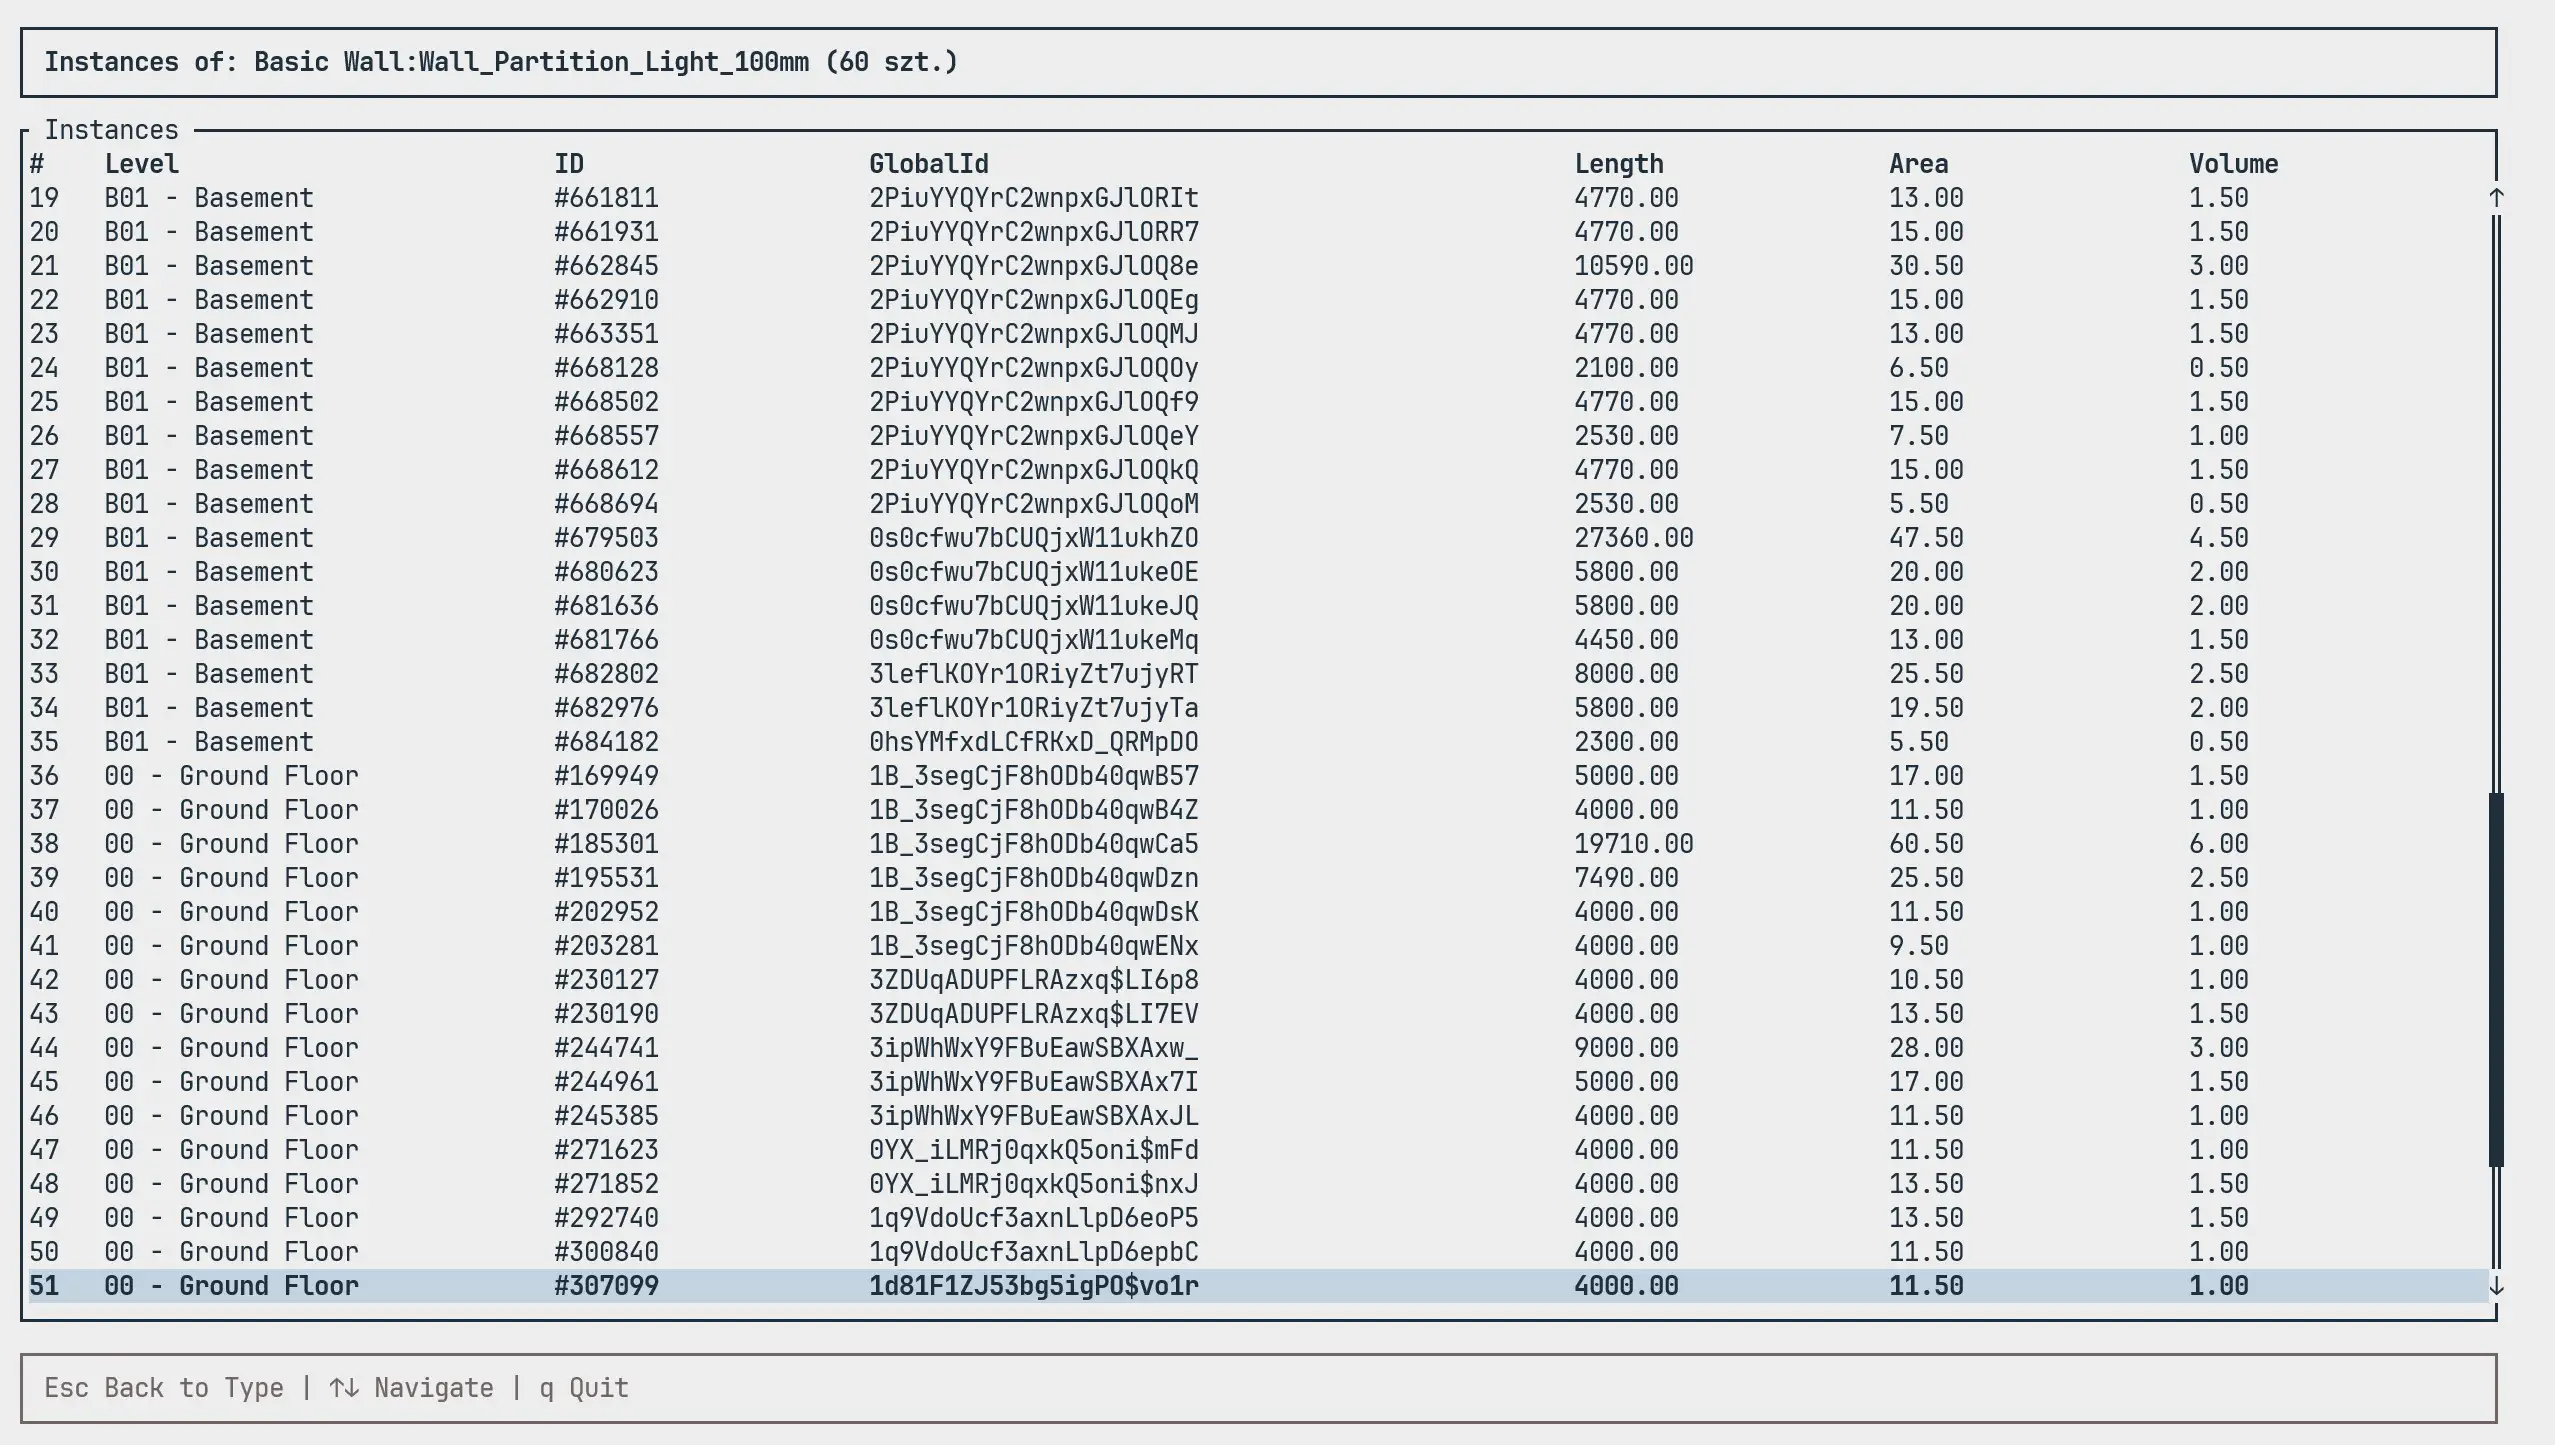This screenshot has width=2555, height=1445.
Task: Click the scroll up arrow
Action: pyautogui.click(x=2496, y=196)
